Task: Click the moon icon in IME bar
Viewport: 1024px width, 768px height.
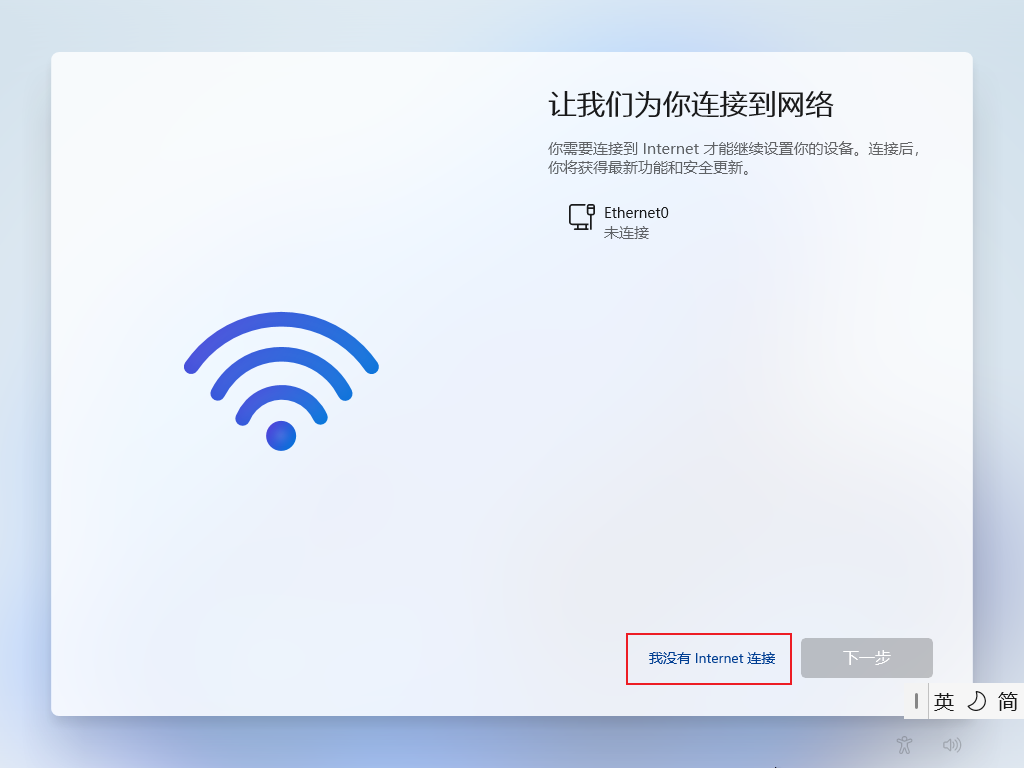Action: (x=976, y=701)
